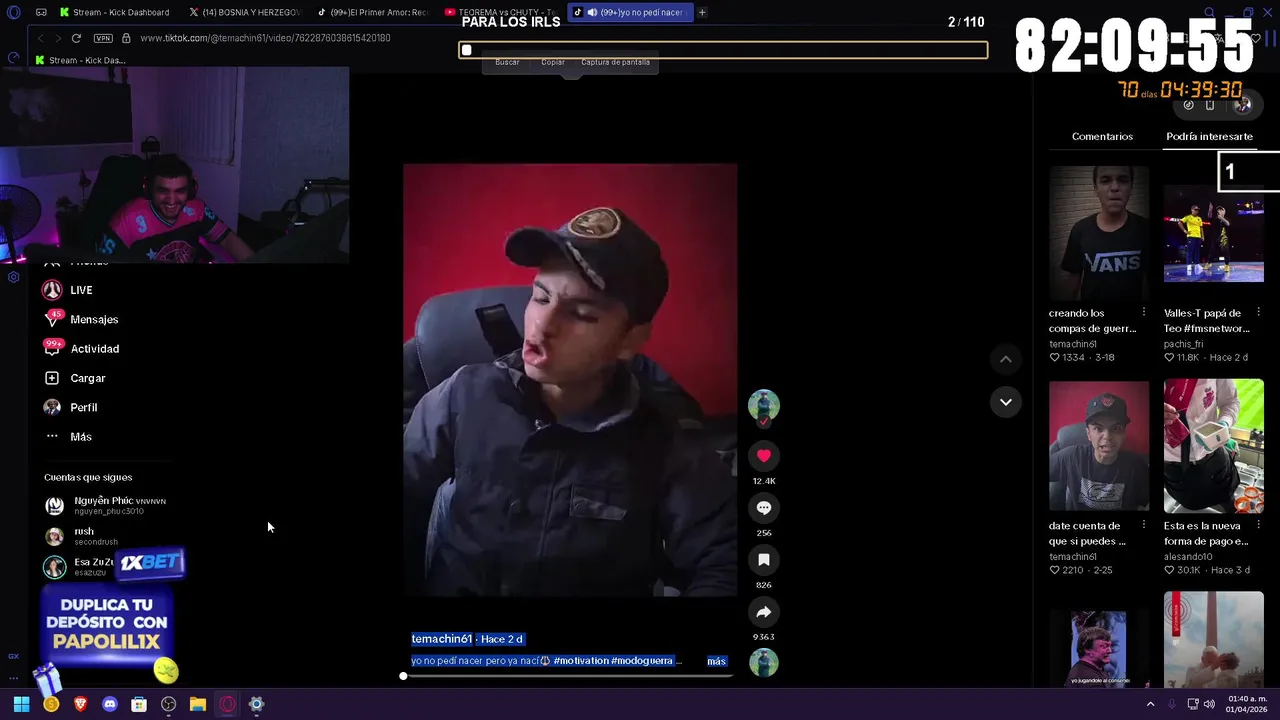Open the gear settings app in taskbar
This screenshot has height=720, width=1280.
256,704
